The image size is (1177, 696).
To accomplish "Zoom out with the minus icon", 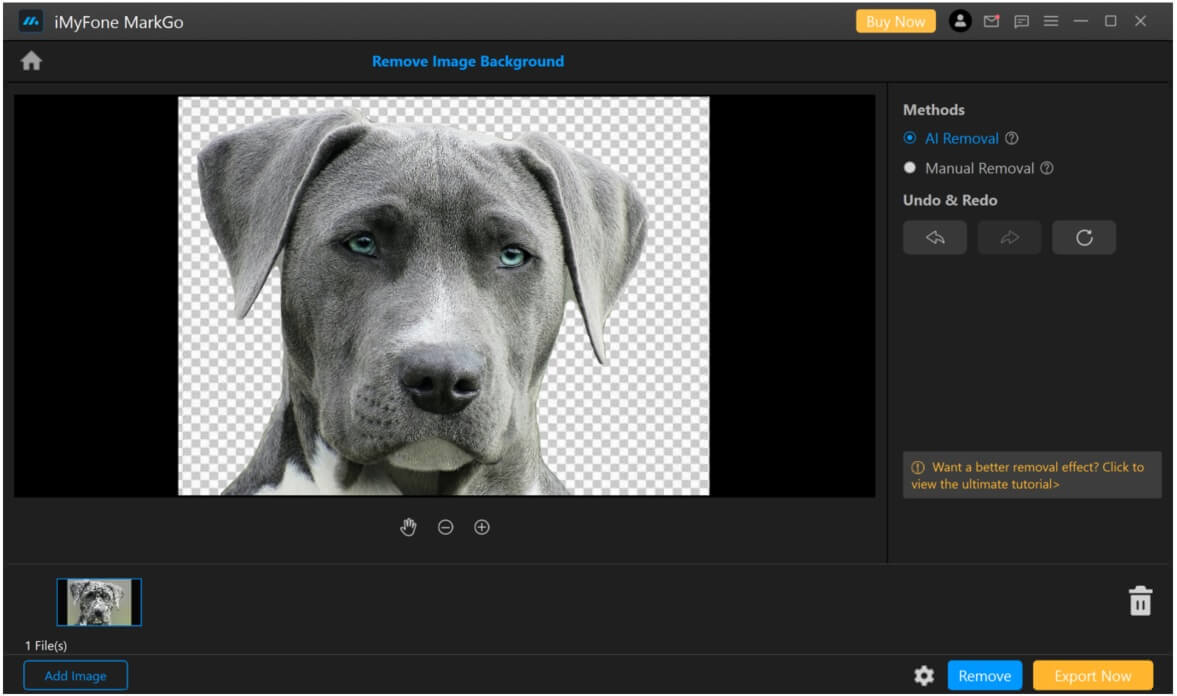I will click(445, 527).
